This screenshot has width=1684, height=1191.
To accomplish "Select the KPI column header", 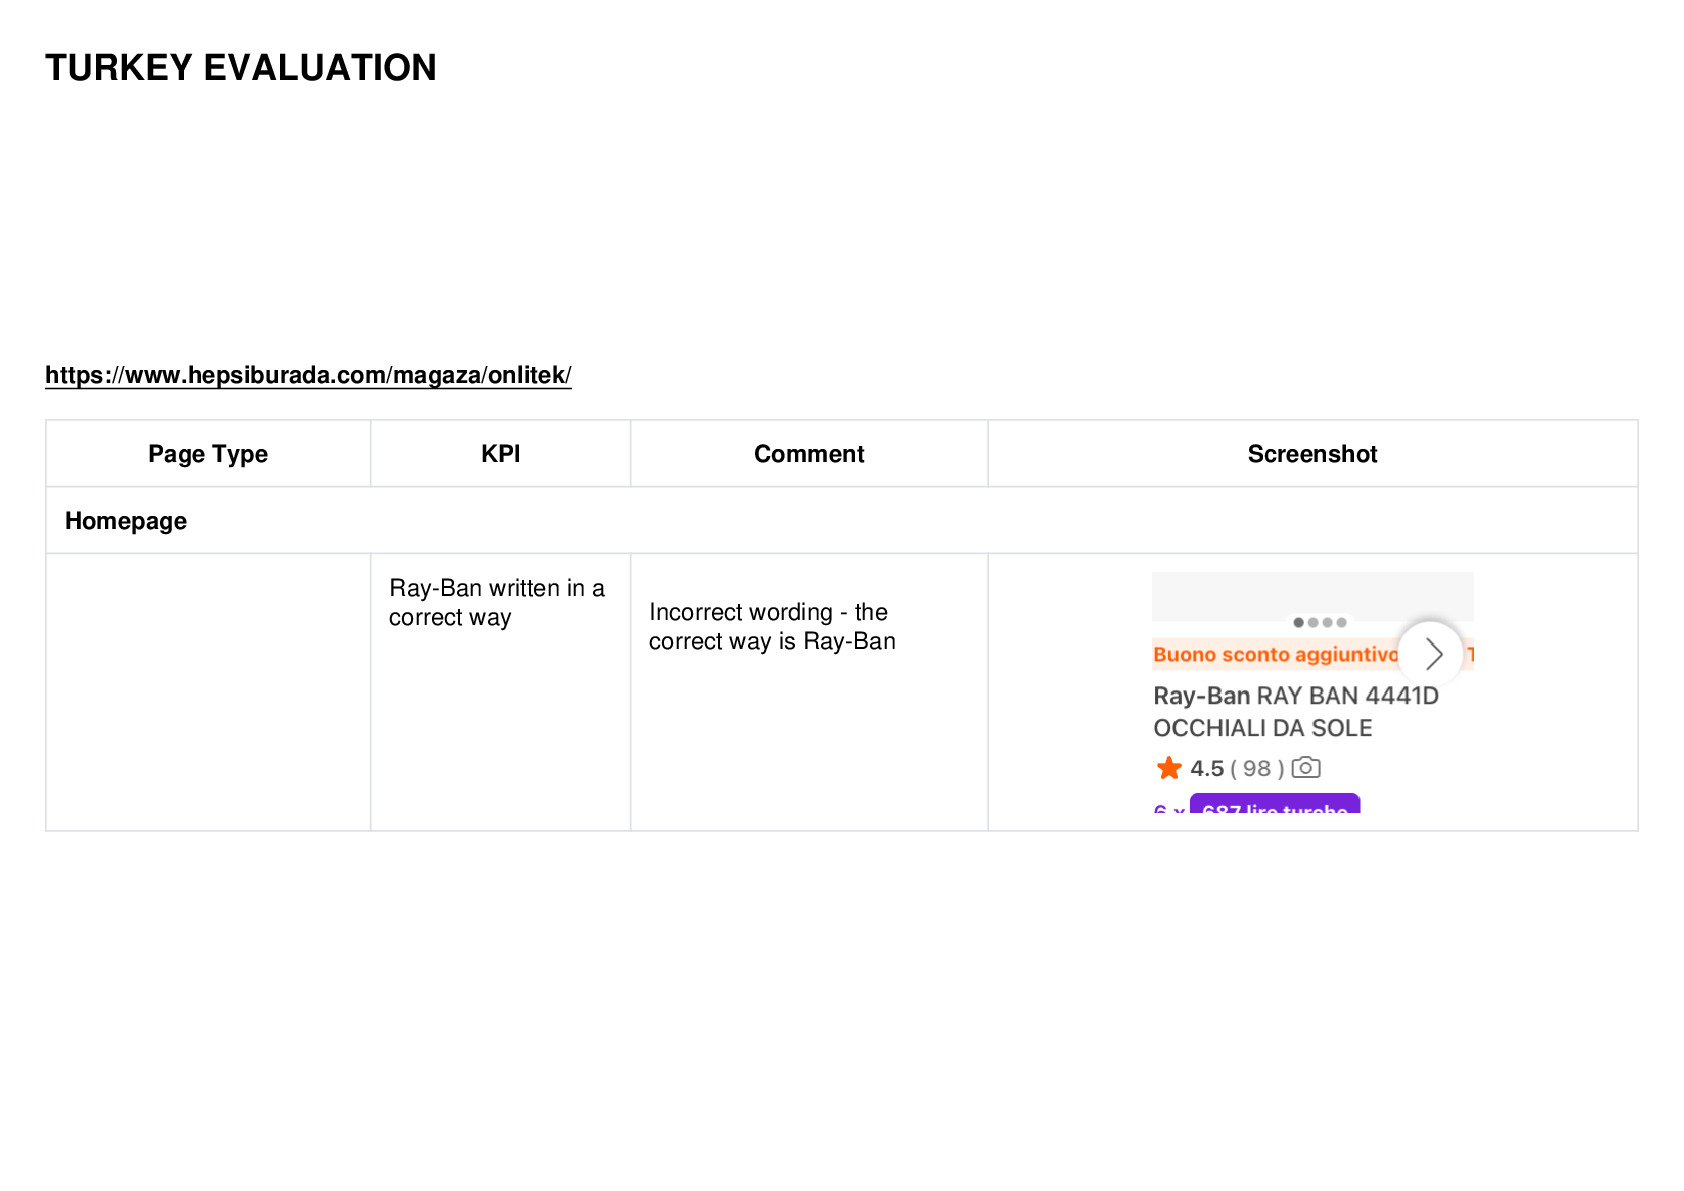I will coord(500,454).
